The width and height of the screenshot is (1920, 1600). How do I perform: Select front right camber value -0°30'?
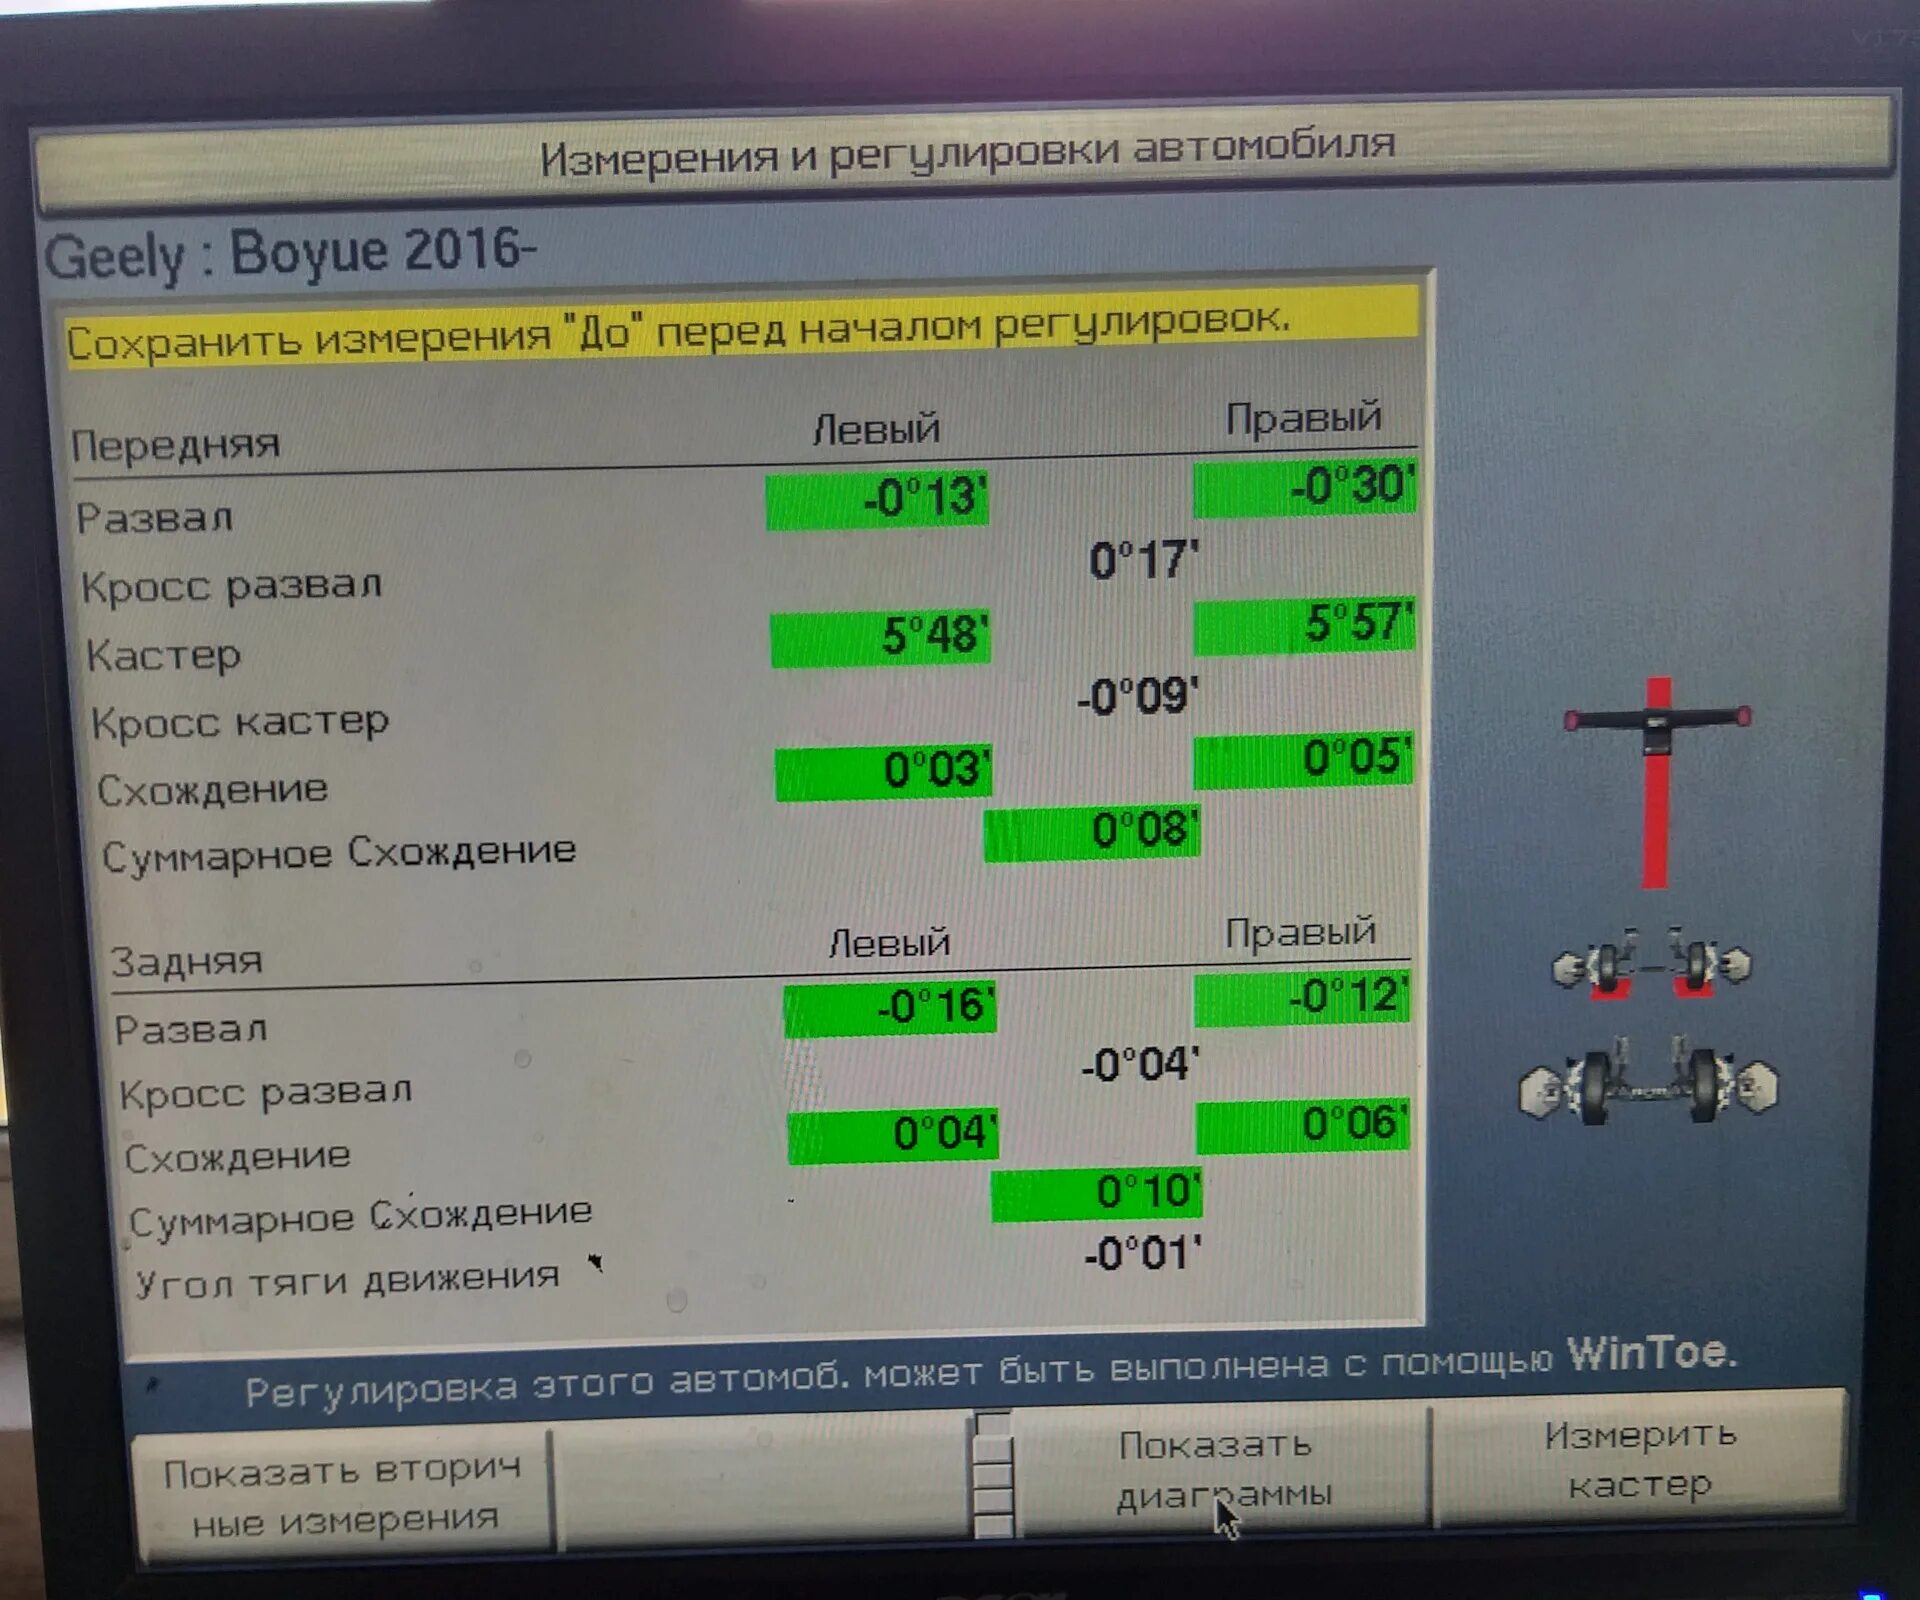(1305, 488)
